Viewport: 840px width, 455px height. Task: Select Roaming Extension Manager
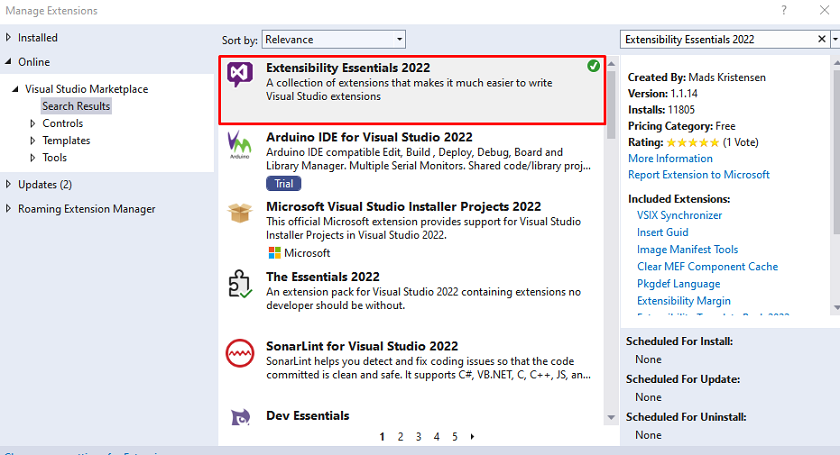click(86, 209)
